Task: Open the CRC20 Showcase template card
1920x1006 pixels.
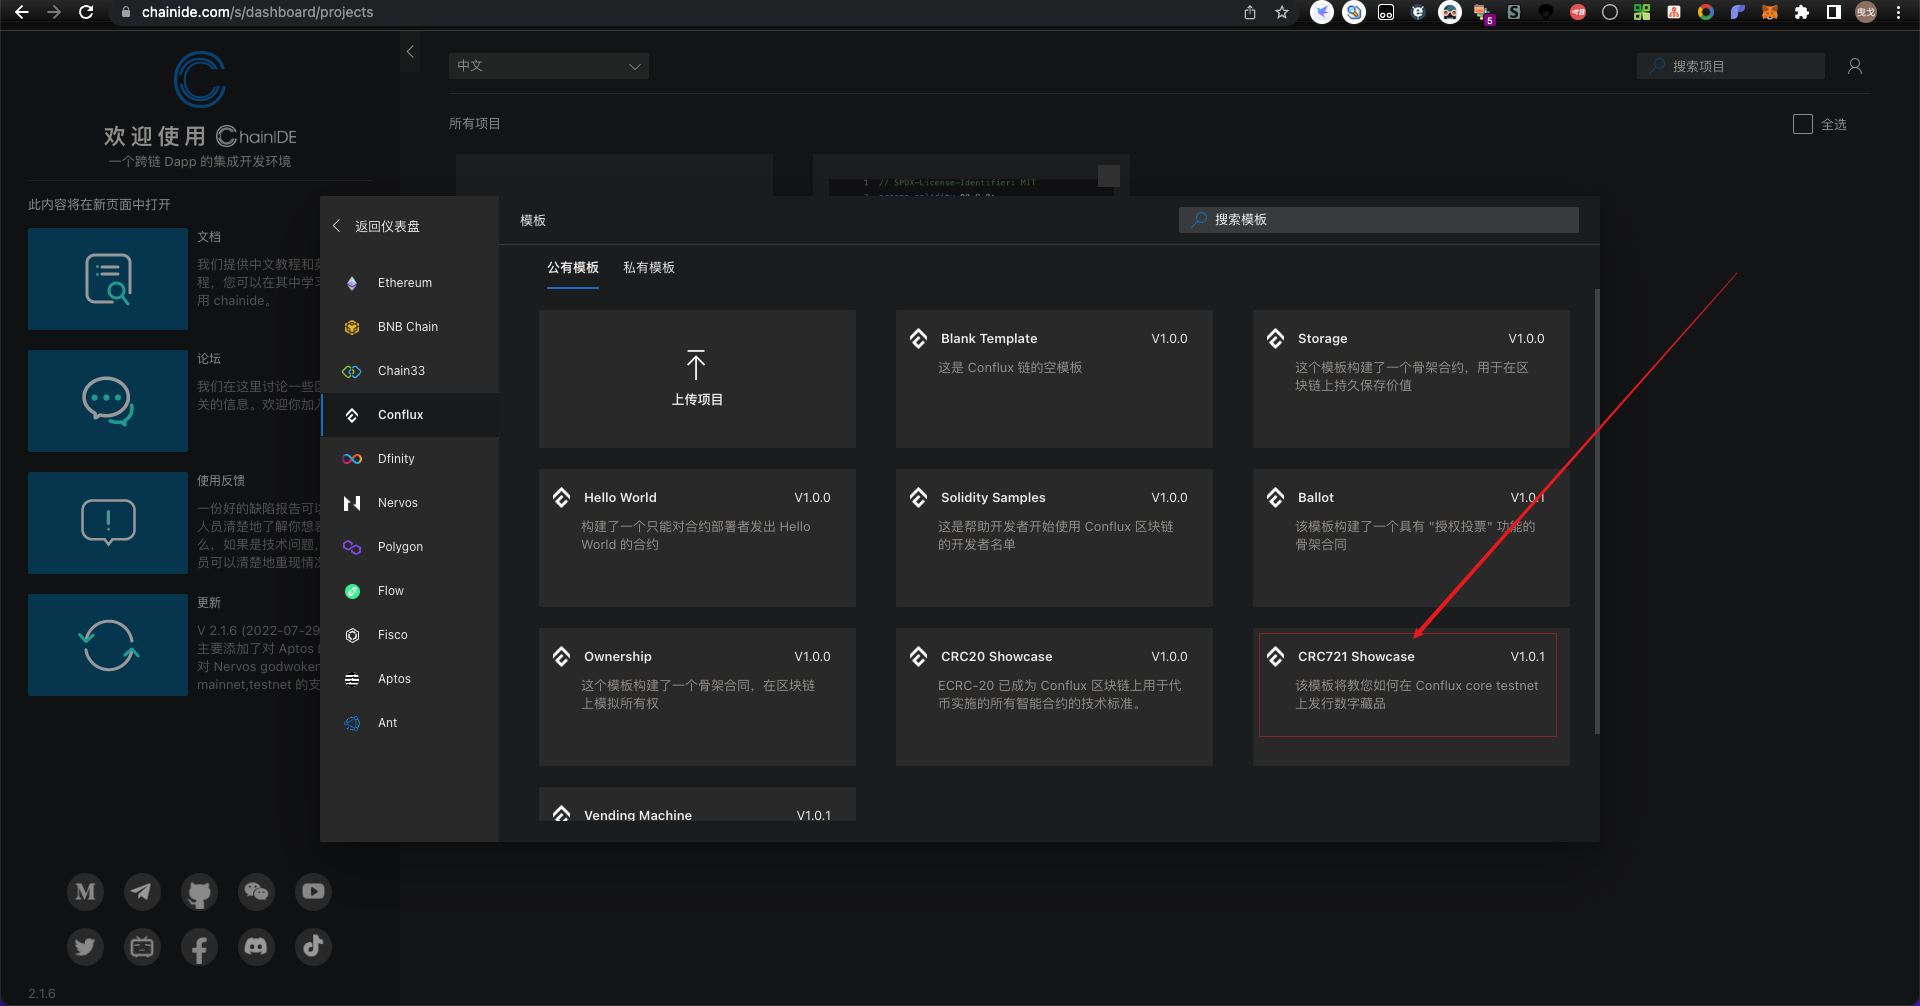Action: coord(1054,697)
